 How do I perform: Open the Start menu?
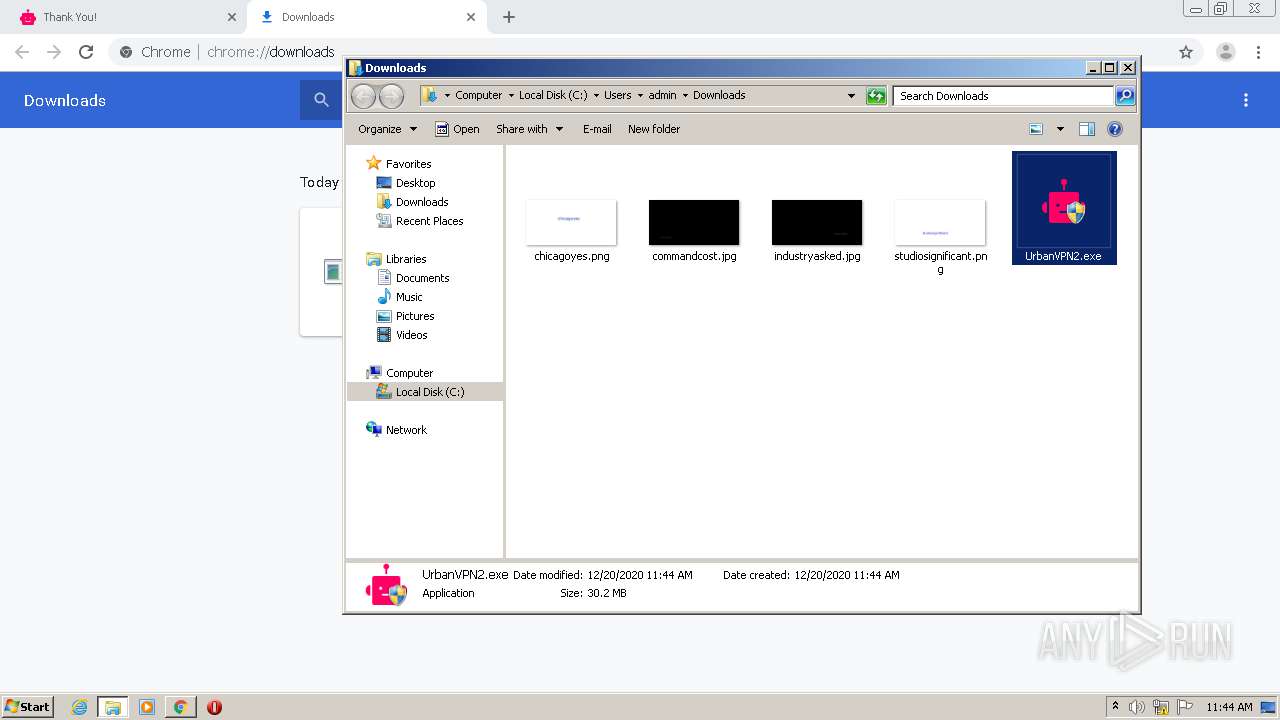coord(28,707)
